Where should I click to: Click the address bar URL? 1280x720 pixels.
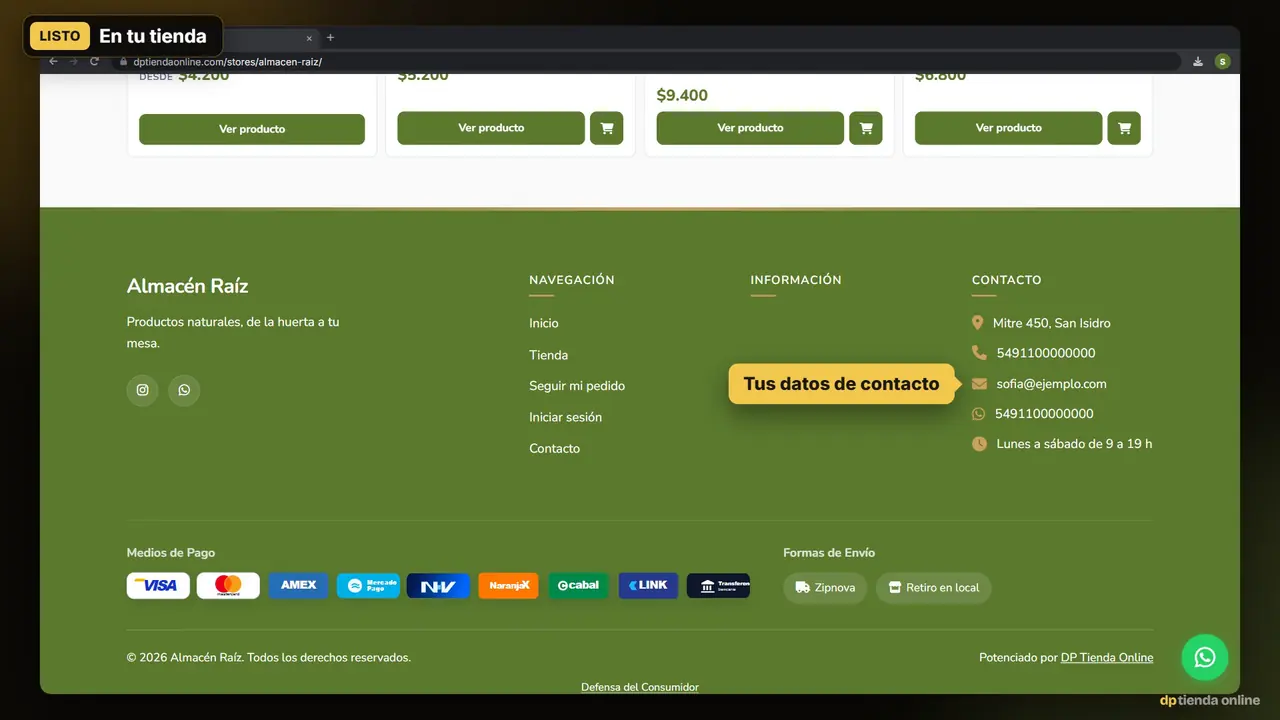227,62
